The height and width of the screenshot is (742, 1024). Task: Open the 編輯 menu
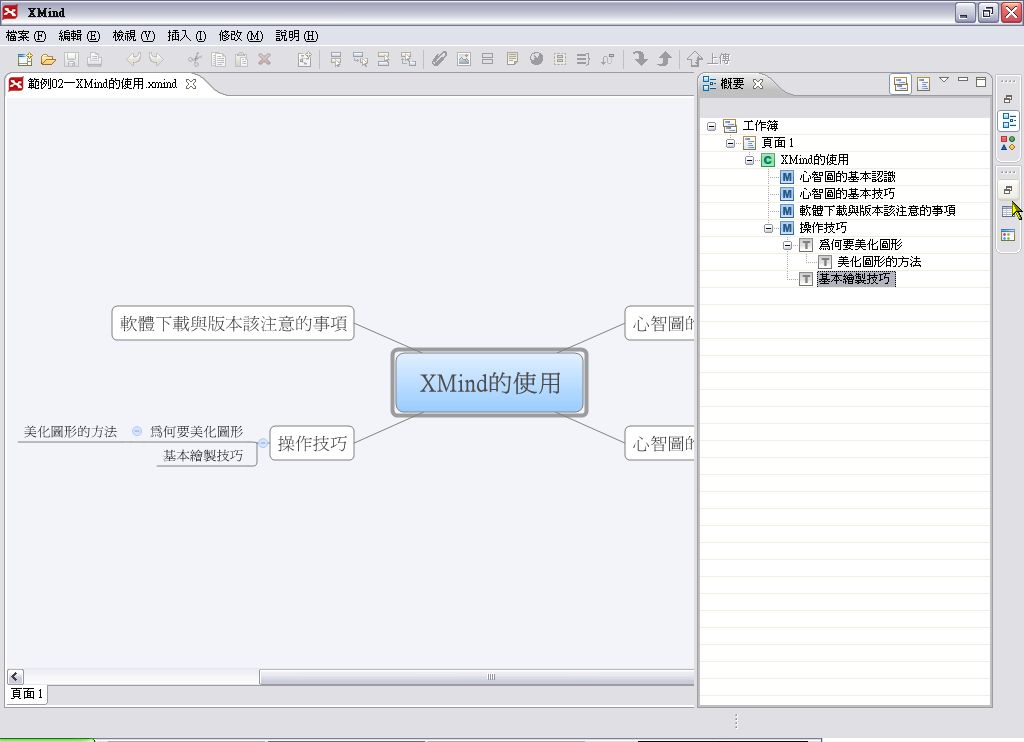click(79, 36)
